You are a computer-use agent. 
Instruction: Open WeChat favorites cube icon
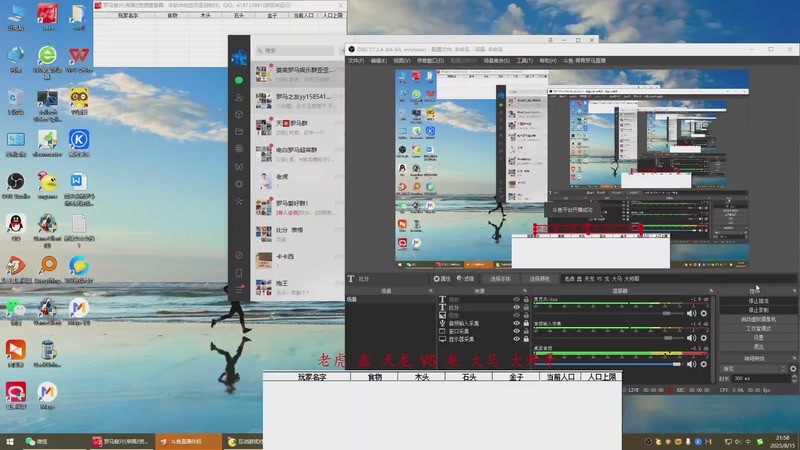tap(239, 114)
